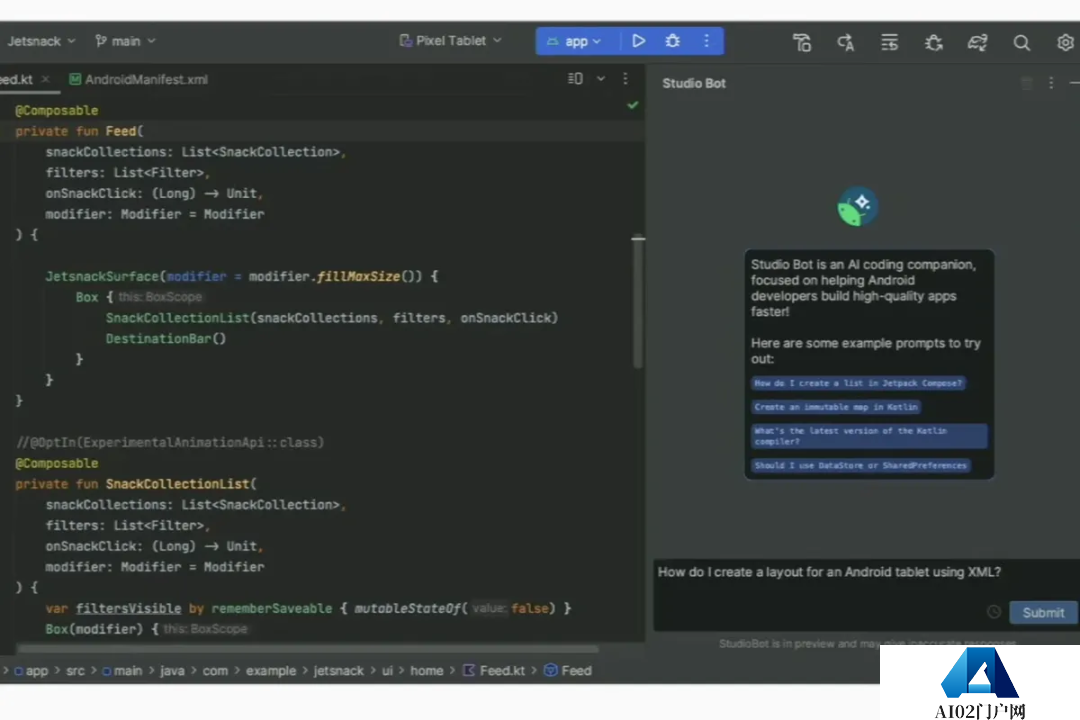The height and width of the screenshot is (720, 1080).
Task: Open editor tab options menu
Action: click(x=625, y=79)
